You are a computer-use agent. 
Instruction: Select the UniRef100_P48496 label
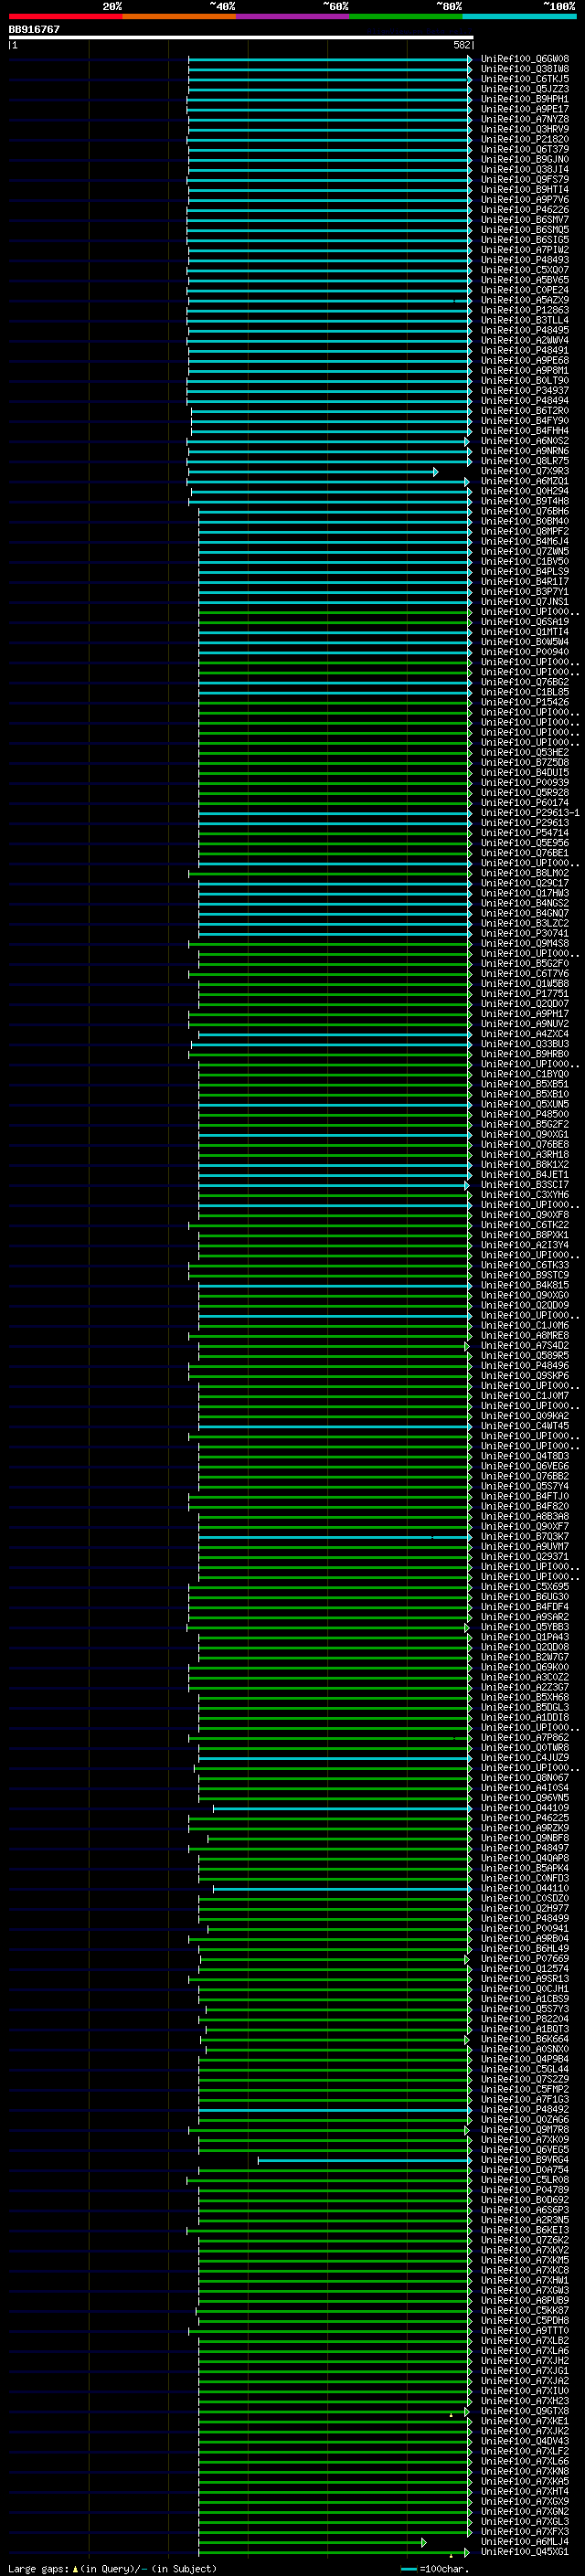coord(525,1365)
